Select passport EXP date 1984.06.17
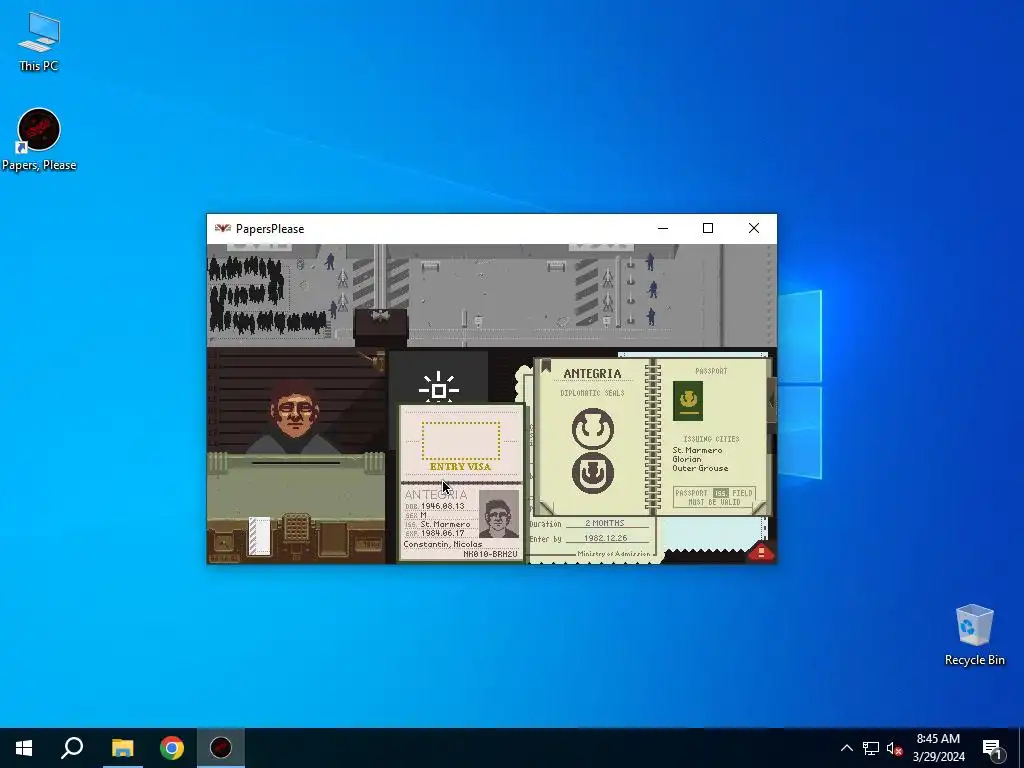The height and width of the screenshot is (768, 1024). (x=442, y=533)
